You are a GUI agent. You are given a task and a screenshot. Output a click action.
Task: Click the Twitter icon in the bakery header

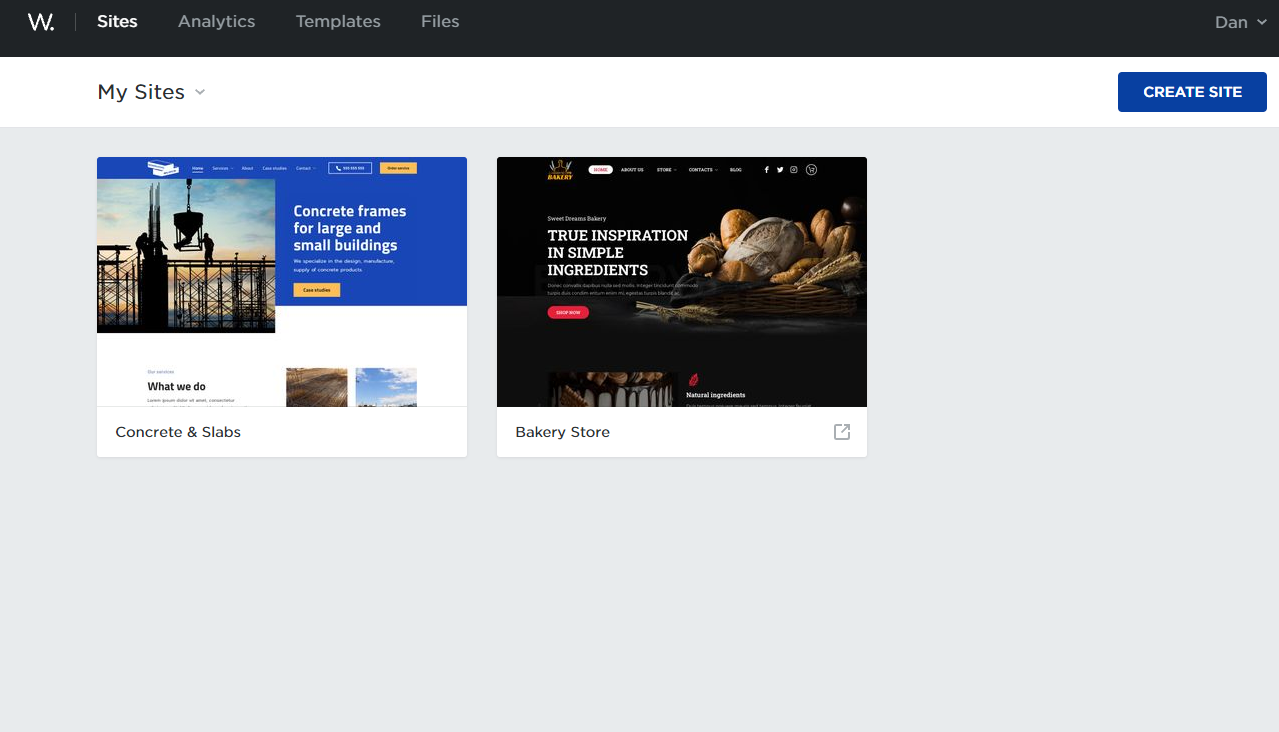click(780, 169)
